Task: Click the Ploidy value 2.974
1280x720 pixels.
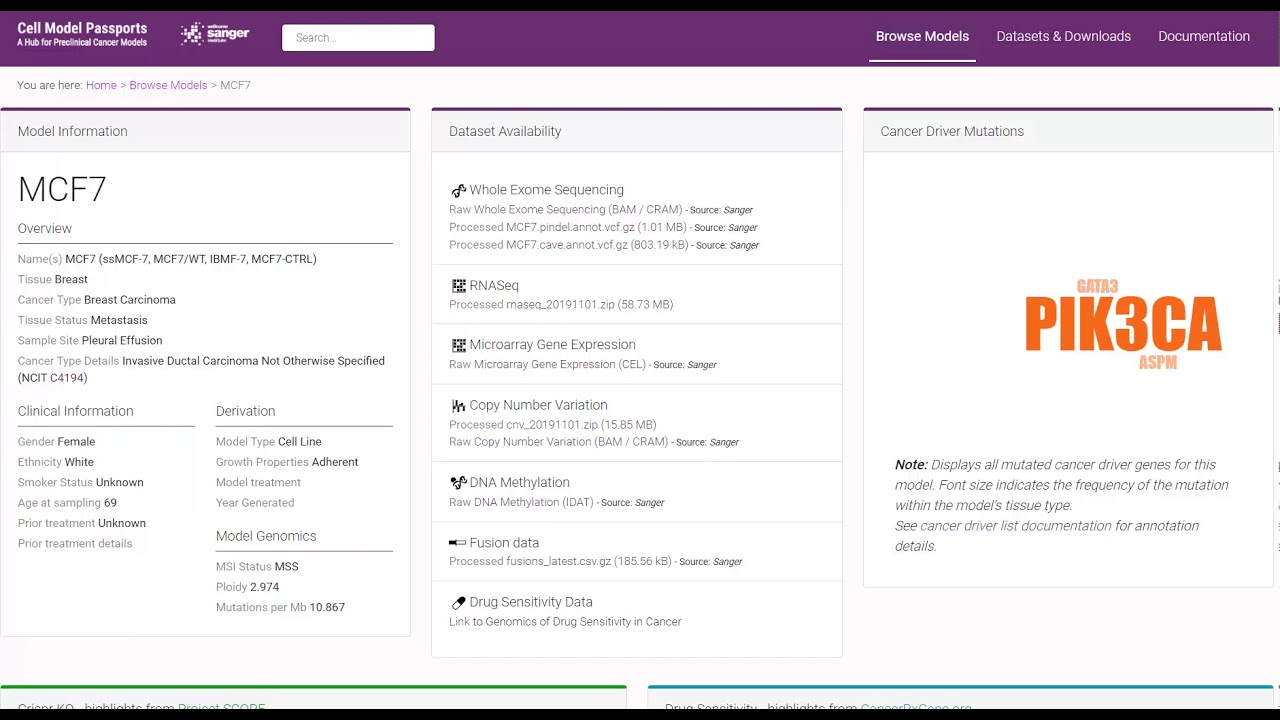Action: click(x=264, y=587)
